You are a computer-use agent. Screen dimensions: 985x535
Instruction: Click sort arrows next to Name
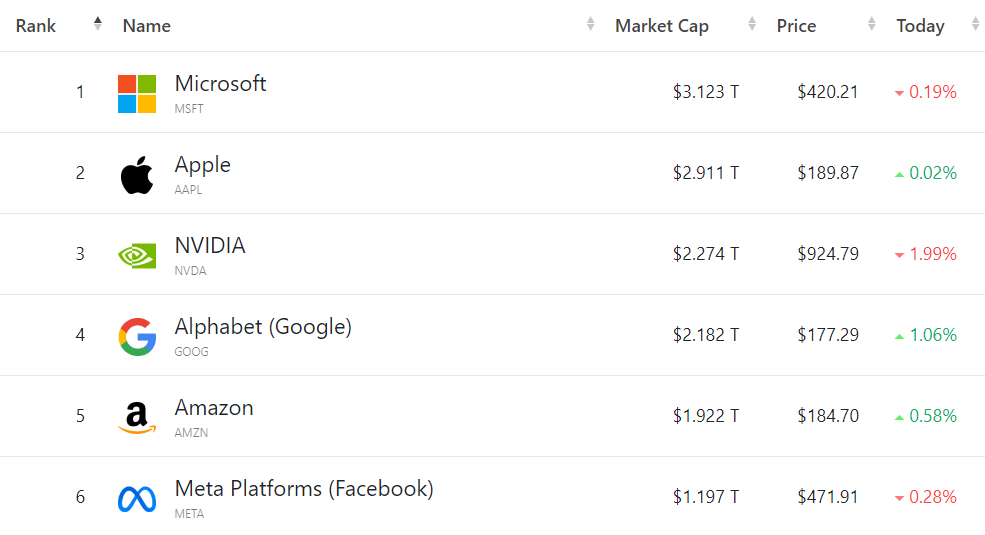[x=591, y=24]
